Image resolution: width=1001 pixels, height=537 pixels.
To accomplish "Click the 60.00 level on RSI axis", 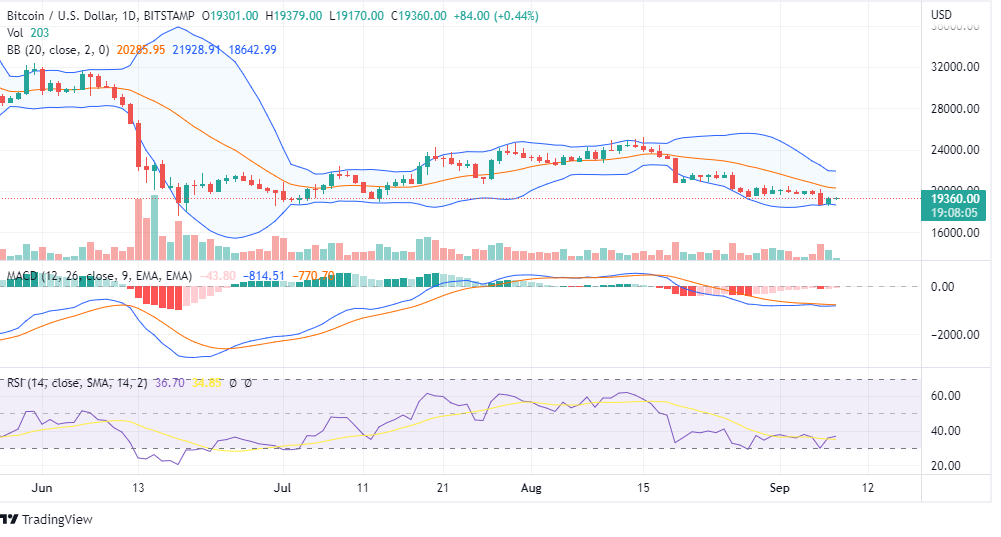I will (945, 396).
